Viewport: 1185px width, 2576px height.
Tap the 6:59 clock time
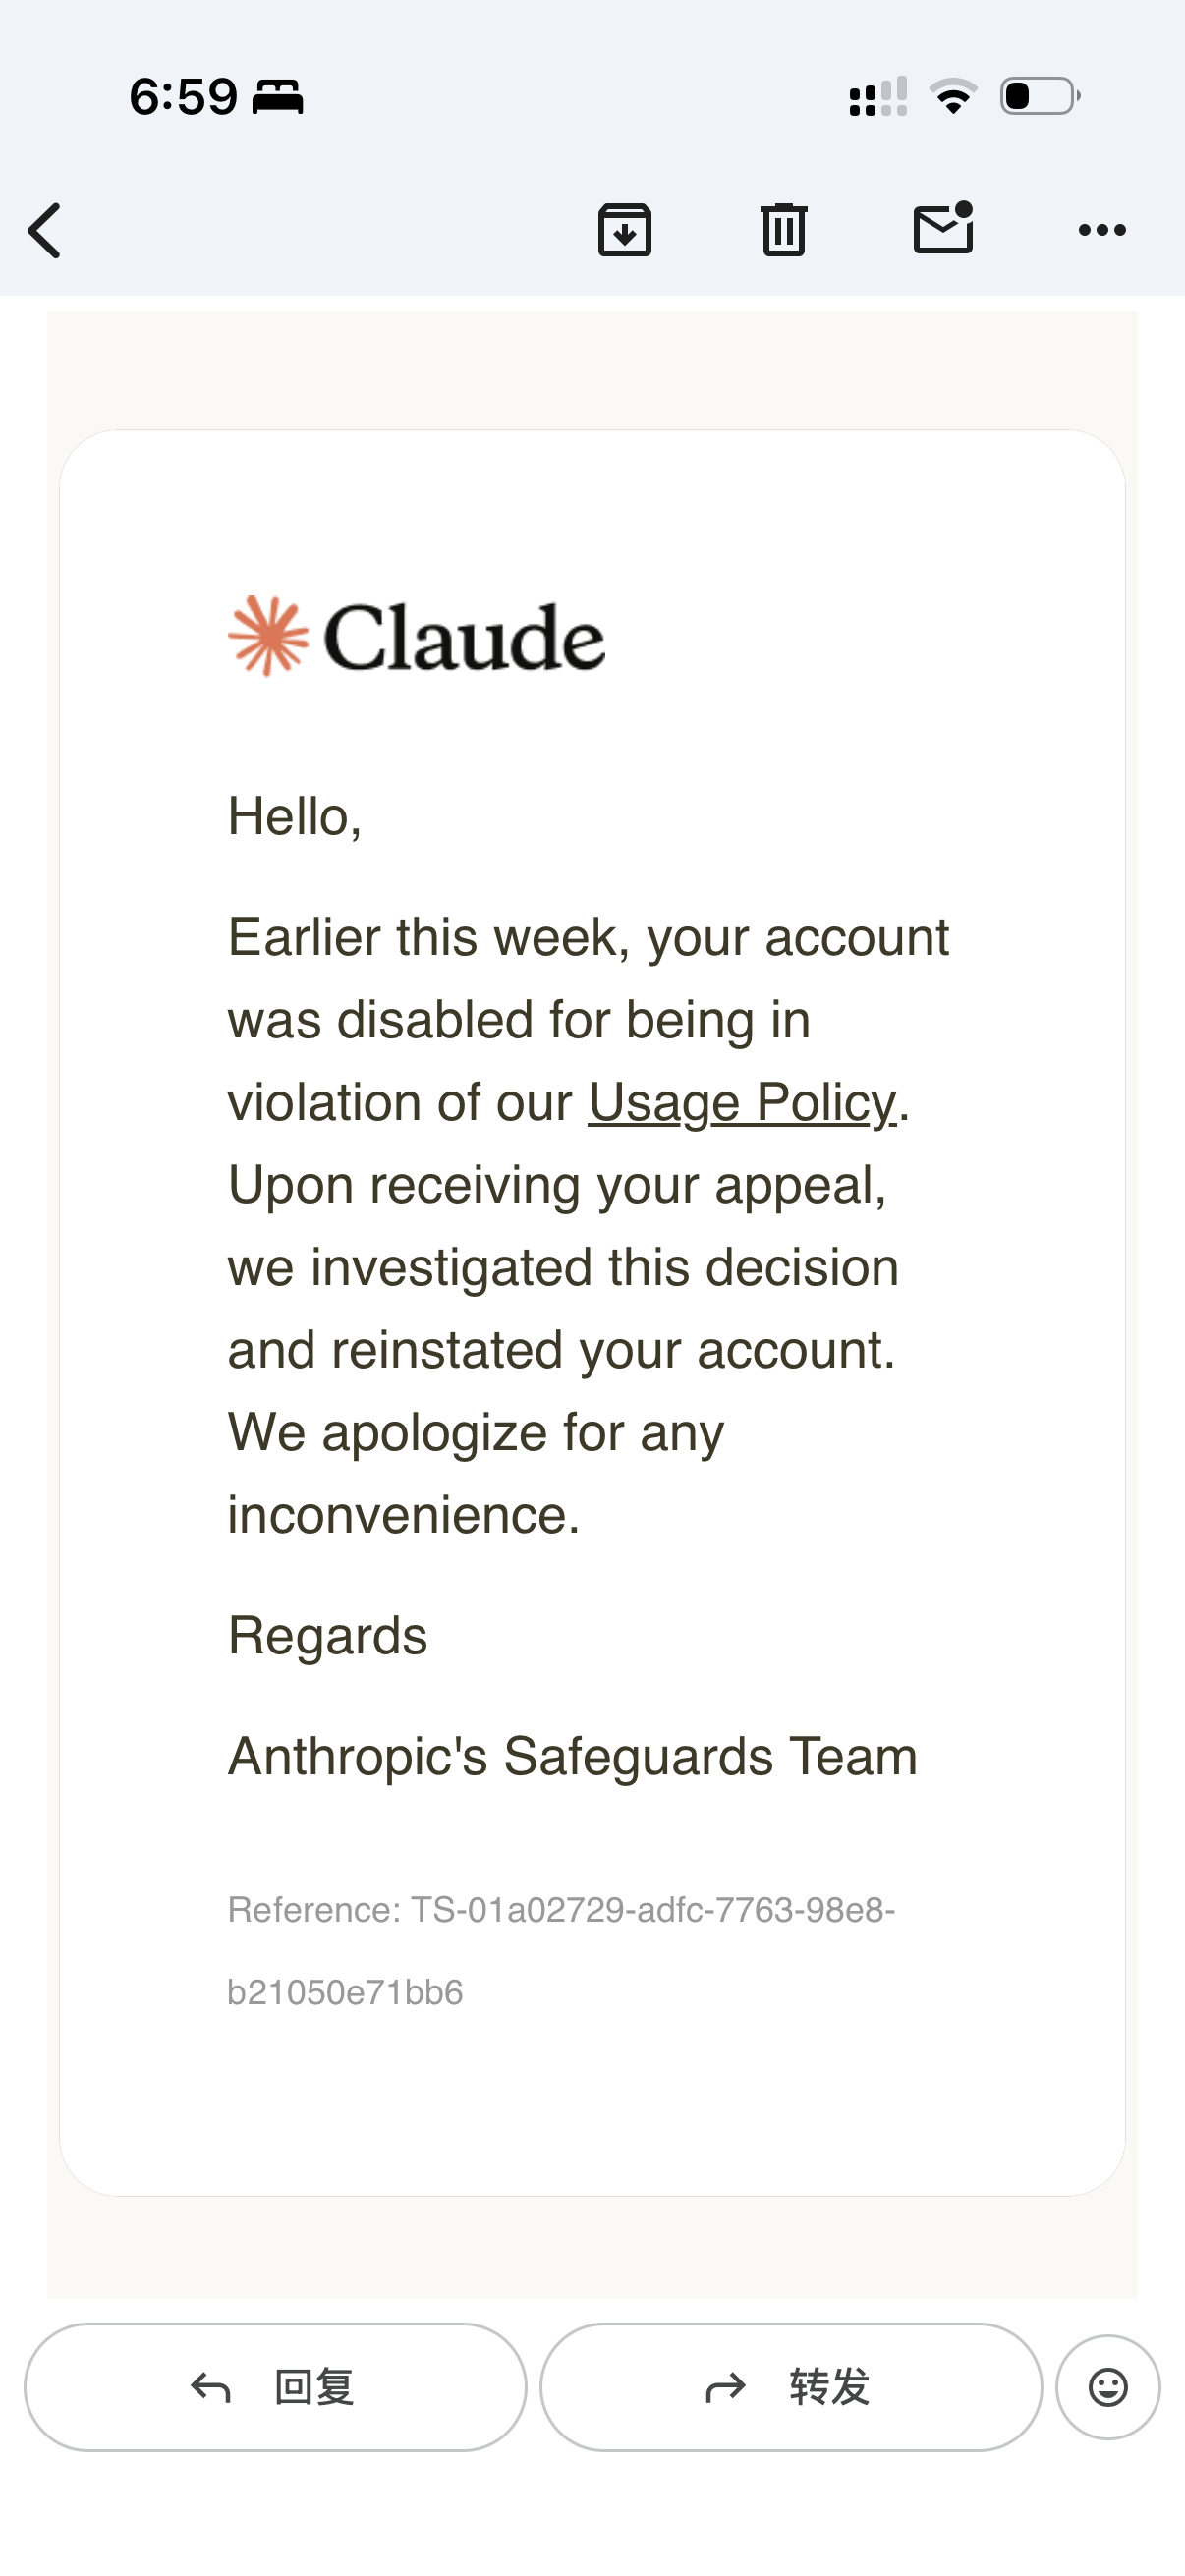(x=184, y=97)
